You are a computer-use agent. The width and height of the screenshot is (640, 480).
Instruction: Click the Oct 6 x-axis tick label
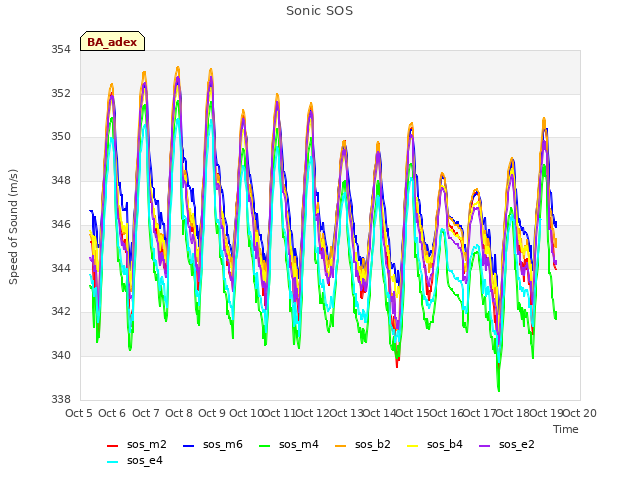click(112, 413)
